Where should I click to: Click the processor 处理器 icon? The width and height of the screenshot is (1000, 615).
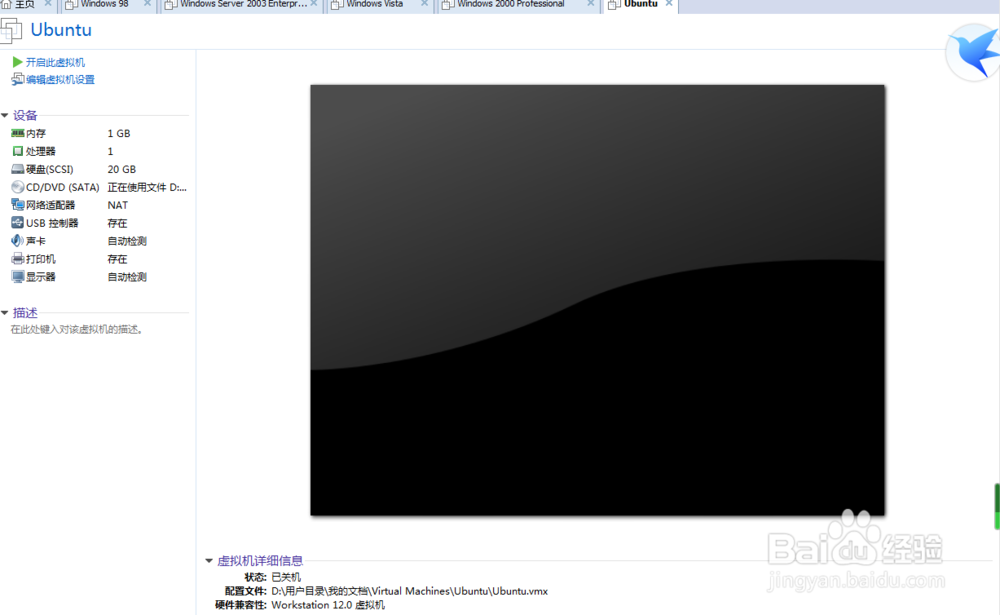point(17,151)
